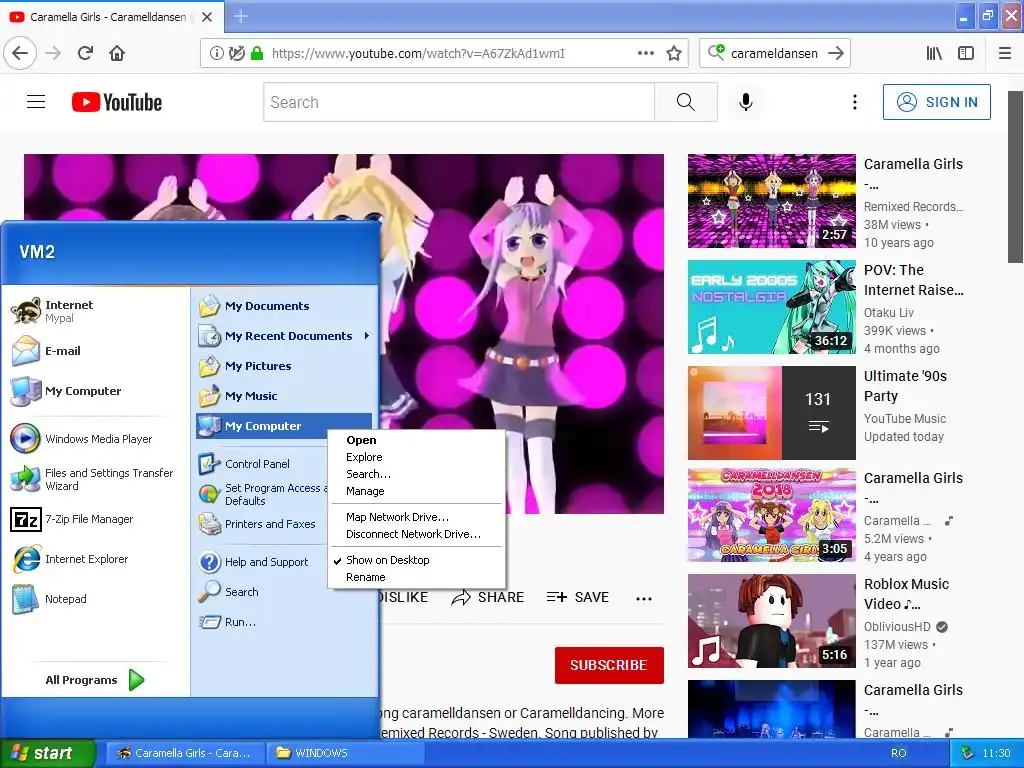Viewport: 1024px width, 768px height.
Task: Select Map Network Drive... entry
Action: 417,517
